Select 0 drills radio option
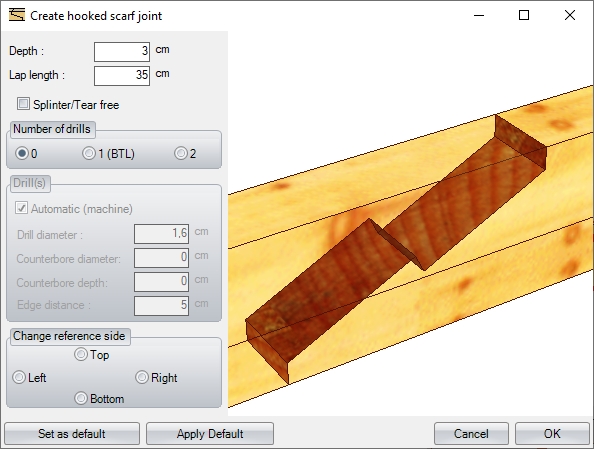Screen dimensions: 594x449 coord(22,153)
